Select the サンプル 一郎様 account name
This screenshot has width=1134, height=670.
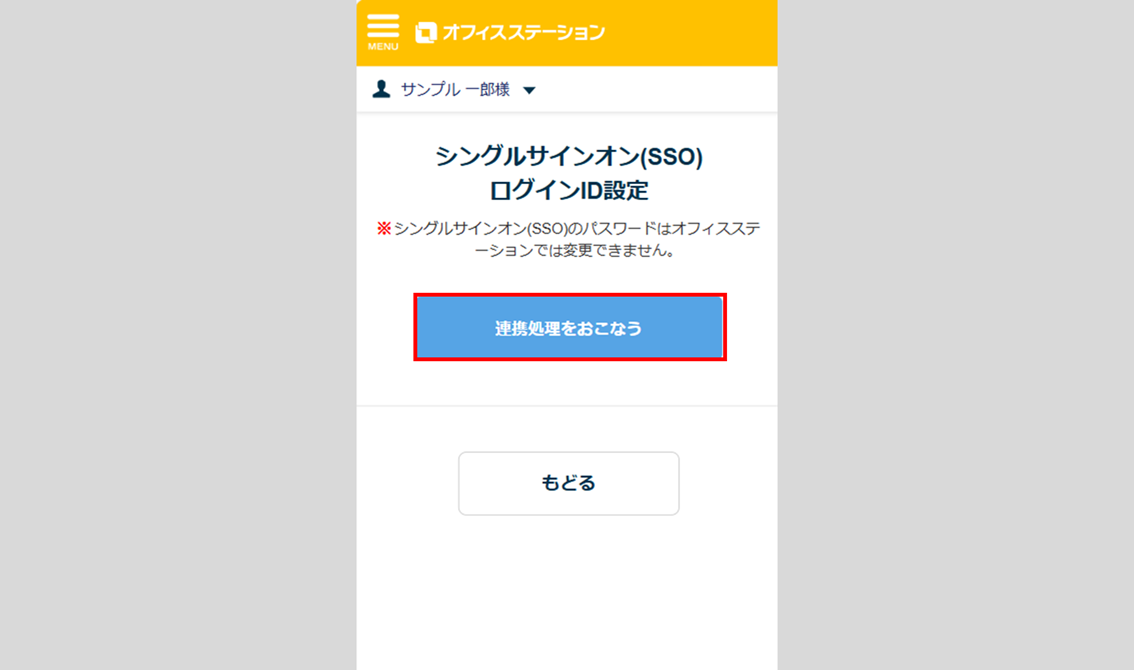tap(455, 90)
